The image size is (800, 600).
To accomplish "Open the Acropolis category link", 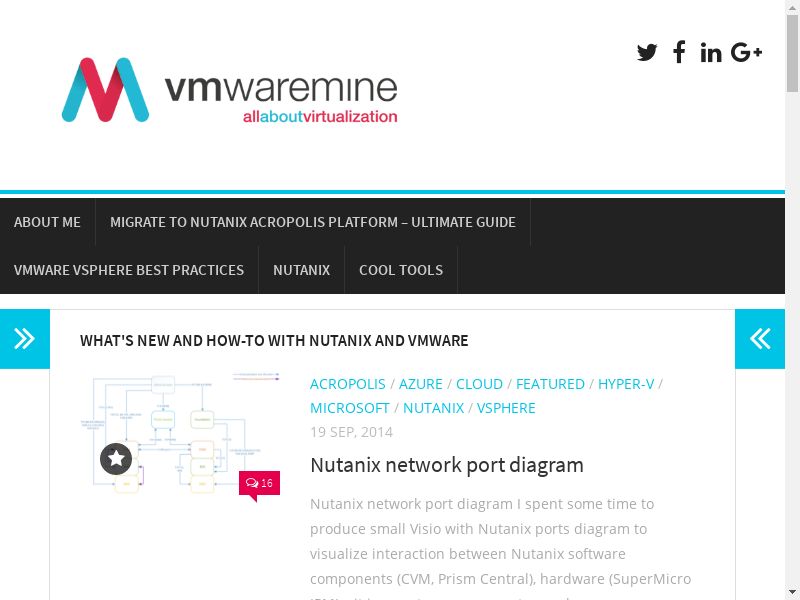I will (348, 384).
